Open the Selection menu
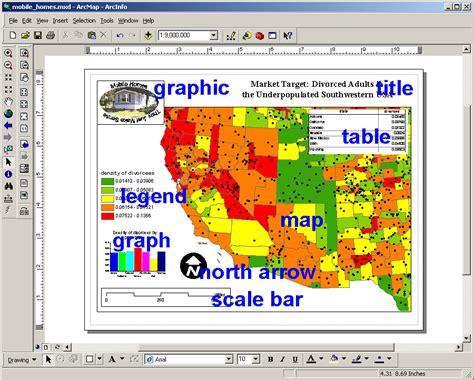 click(84, 21)
